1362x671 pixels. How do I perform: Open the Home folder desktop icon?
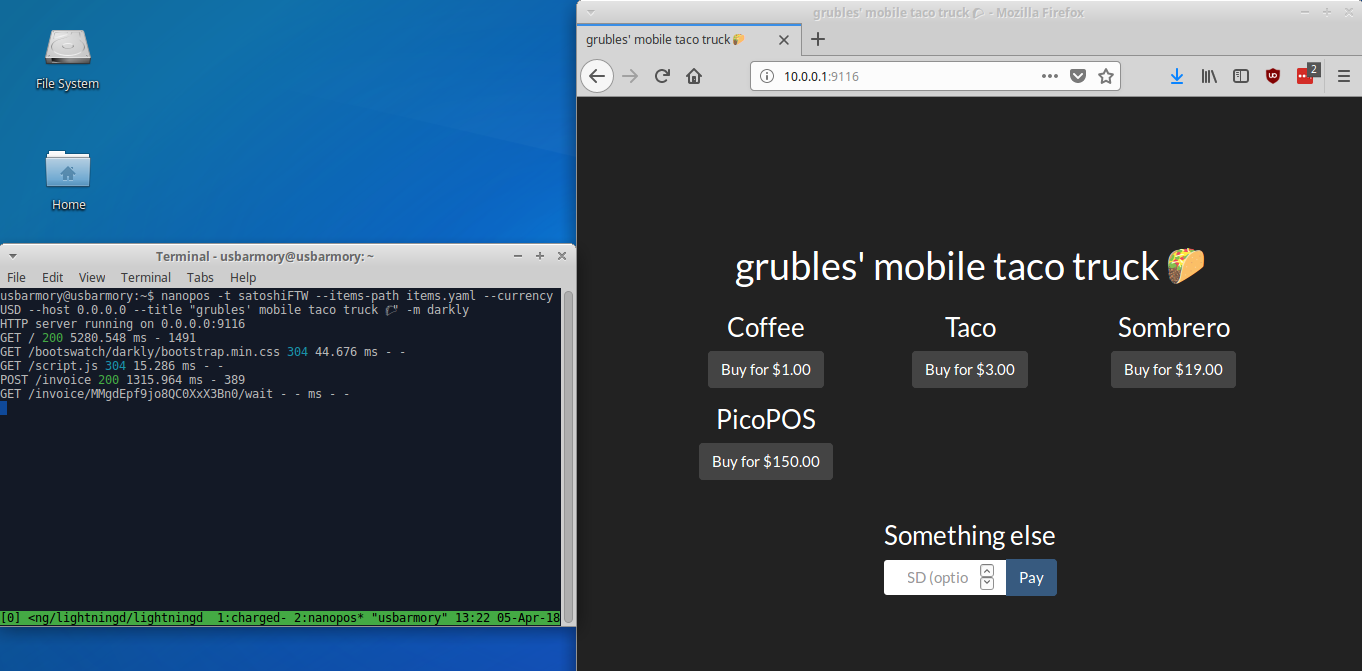tap(68, 180)
